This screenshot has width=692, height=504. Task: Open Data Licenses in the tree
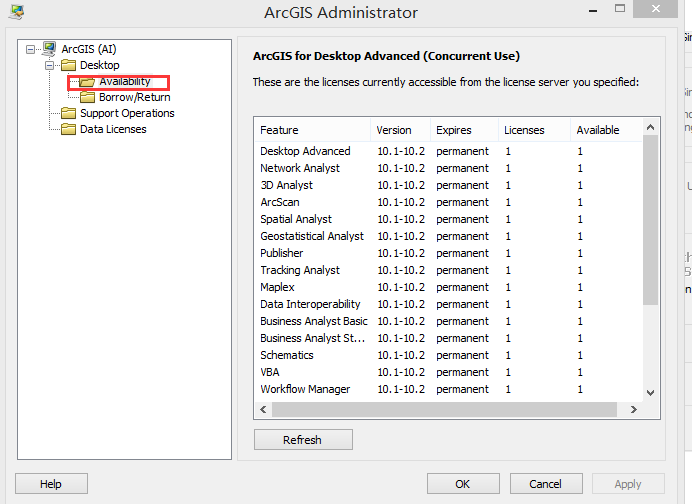point(113,129)
